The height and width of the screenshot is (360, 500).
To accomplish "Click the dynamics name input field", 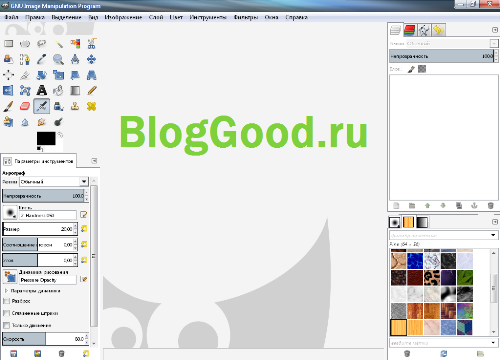I will tap(48, 280).
